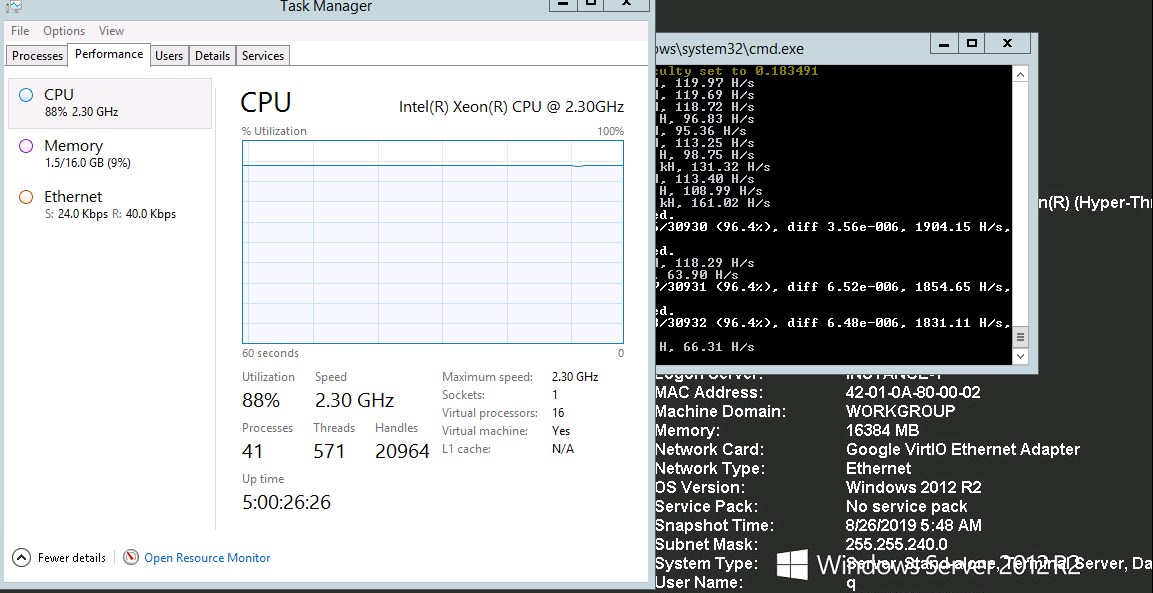Select the Performance tab
The height and width of the screenshot is (593, 1153).
(x=109, y=54)
